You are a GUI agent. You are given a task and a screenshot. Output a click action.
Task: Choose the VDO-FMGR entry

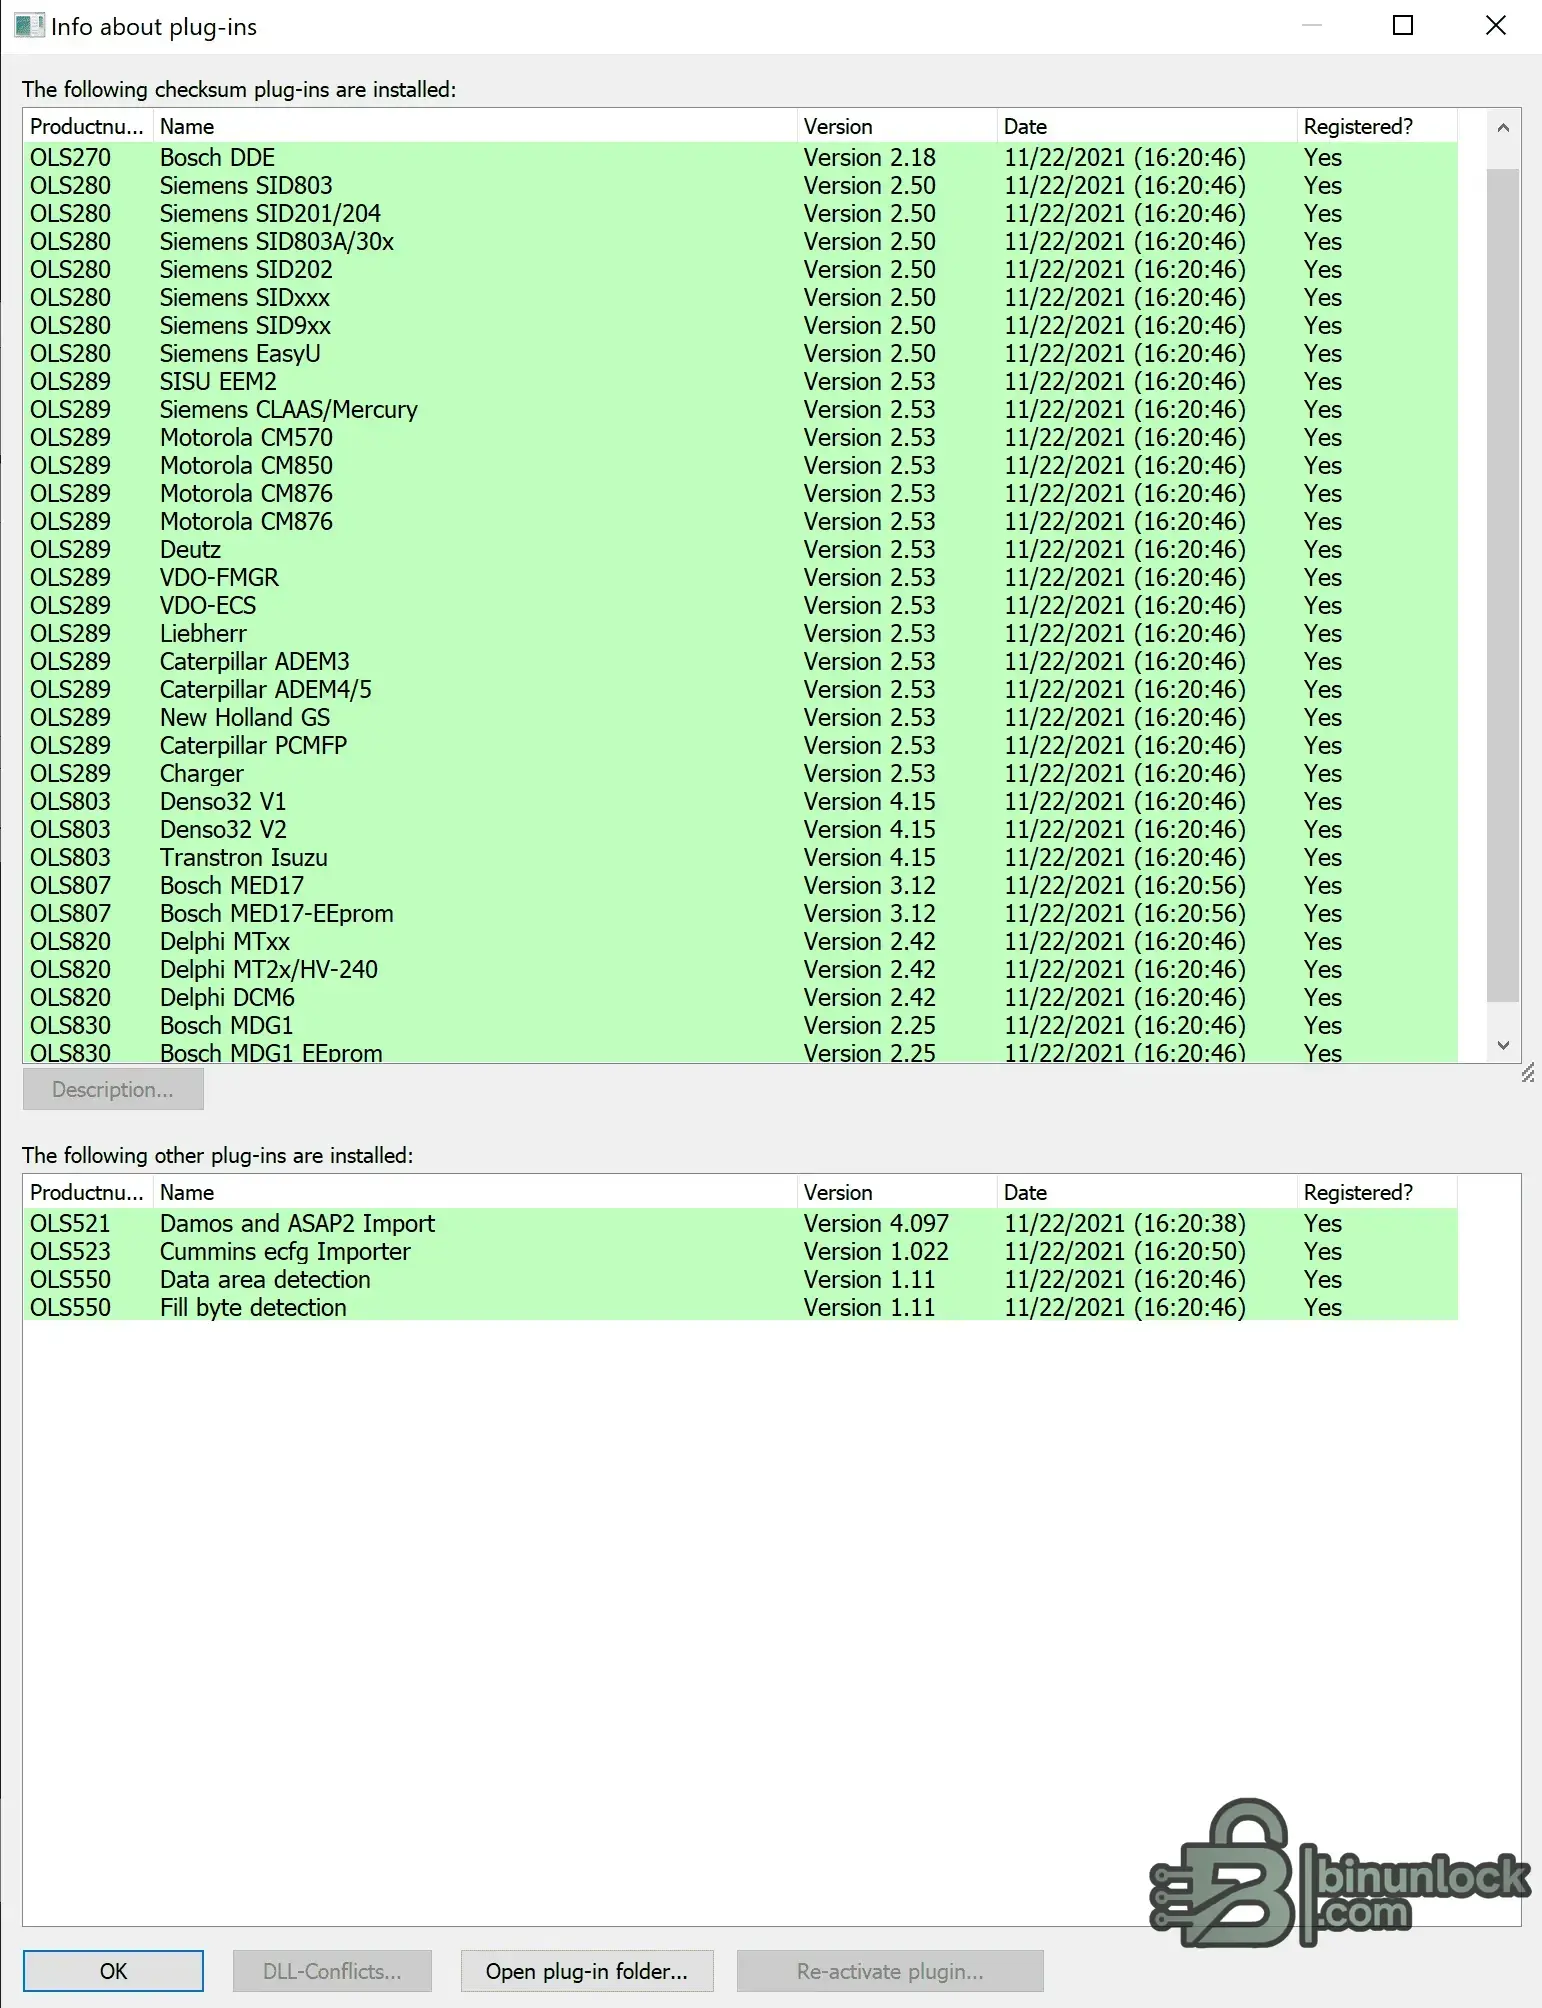coord(740,577)
